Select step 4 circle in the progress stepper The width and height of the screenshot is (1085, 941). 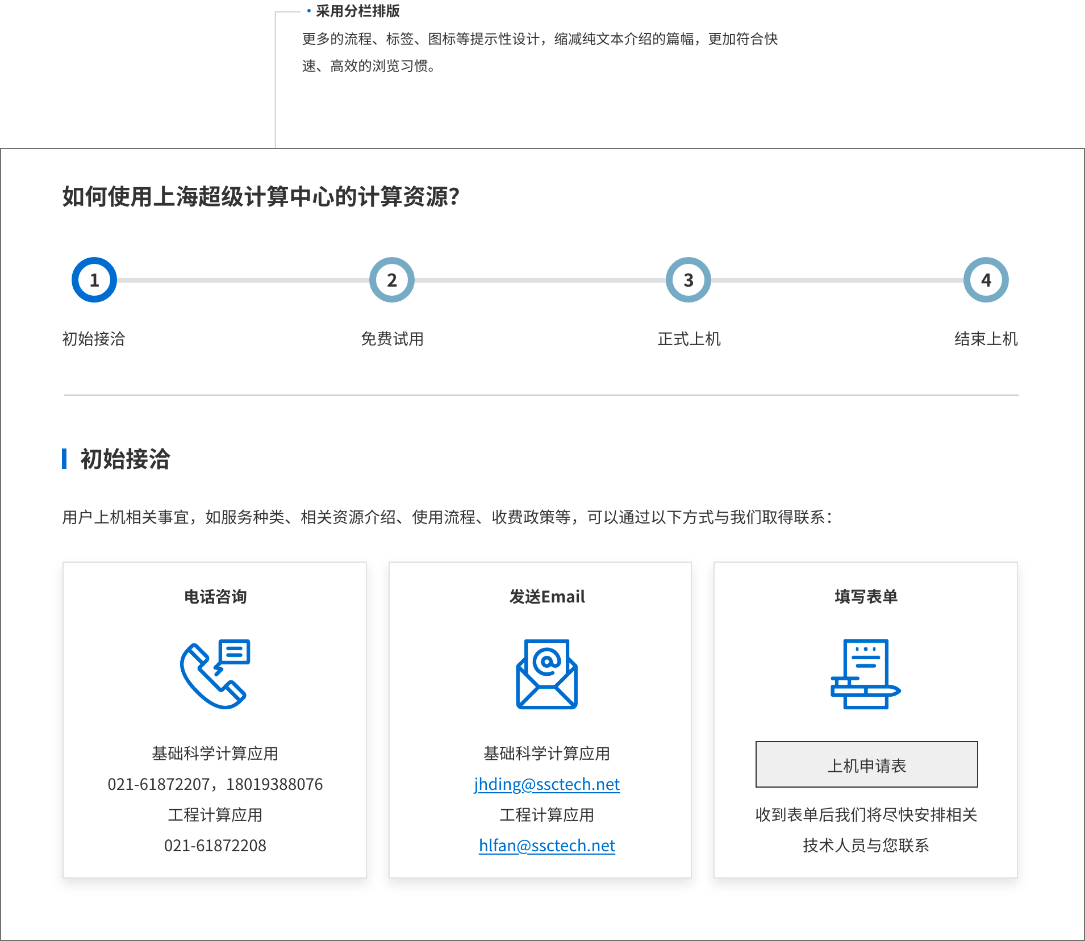pyautogui.click(x=986, y=280)
